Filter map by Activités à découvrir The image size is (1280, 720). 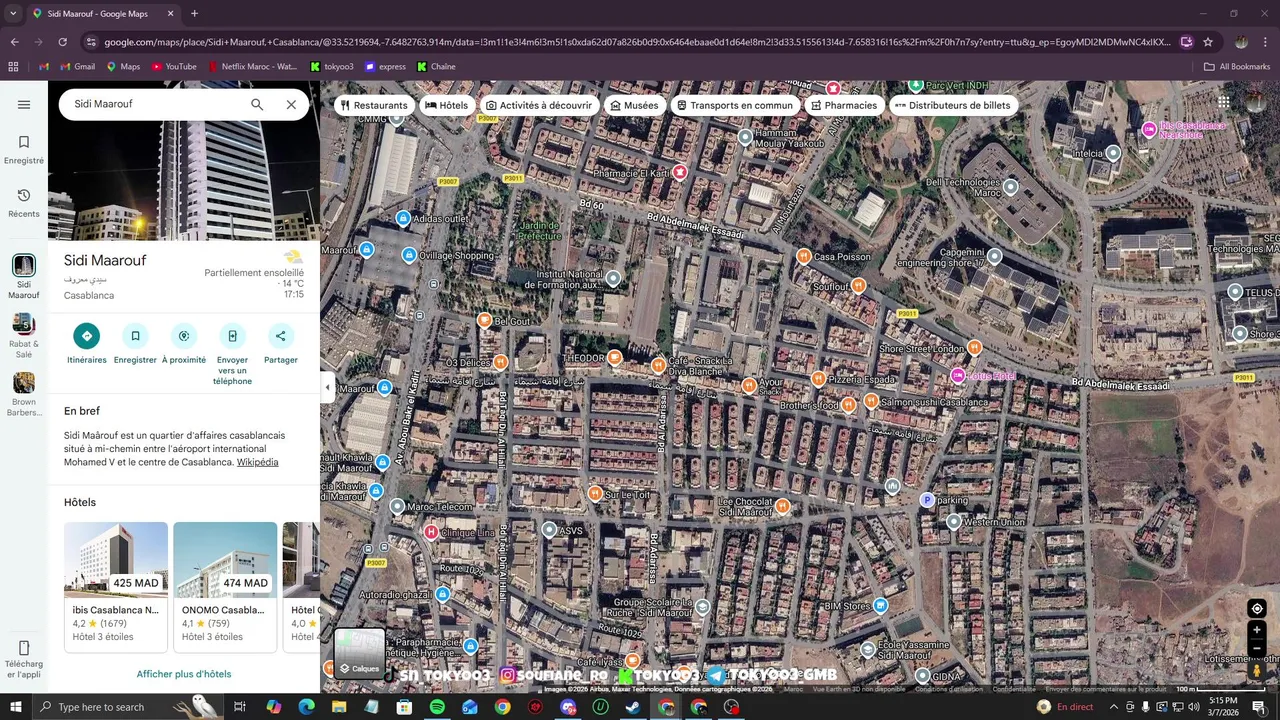(x=538, y=105)
